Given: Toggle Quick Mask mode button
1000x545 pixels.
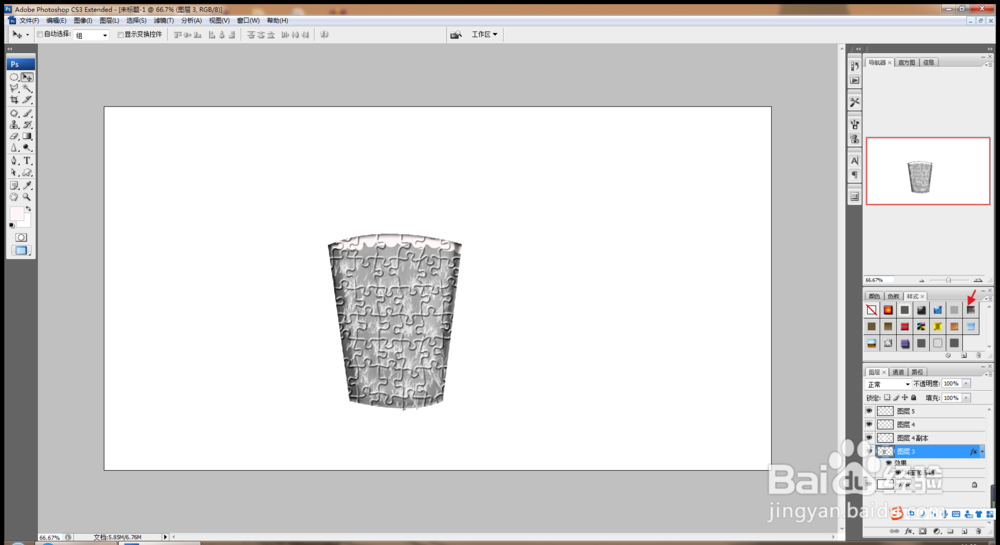Looking at the screenshot, I should click(x=21, y=237).
